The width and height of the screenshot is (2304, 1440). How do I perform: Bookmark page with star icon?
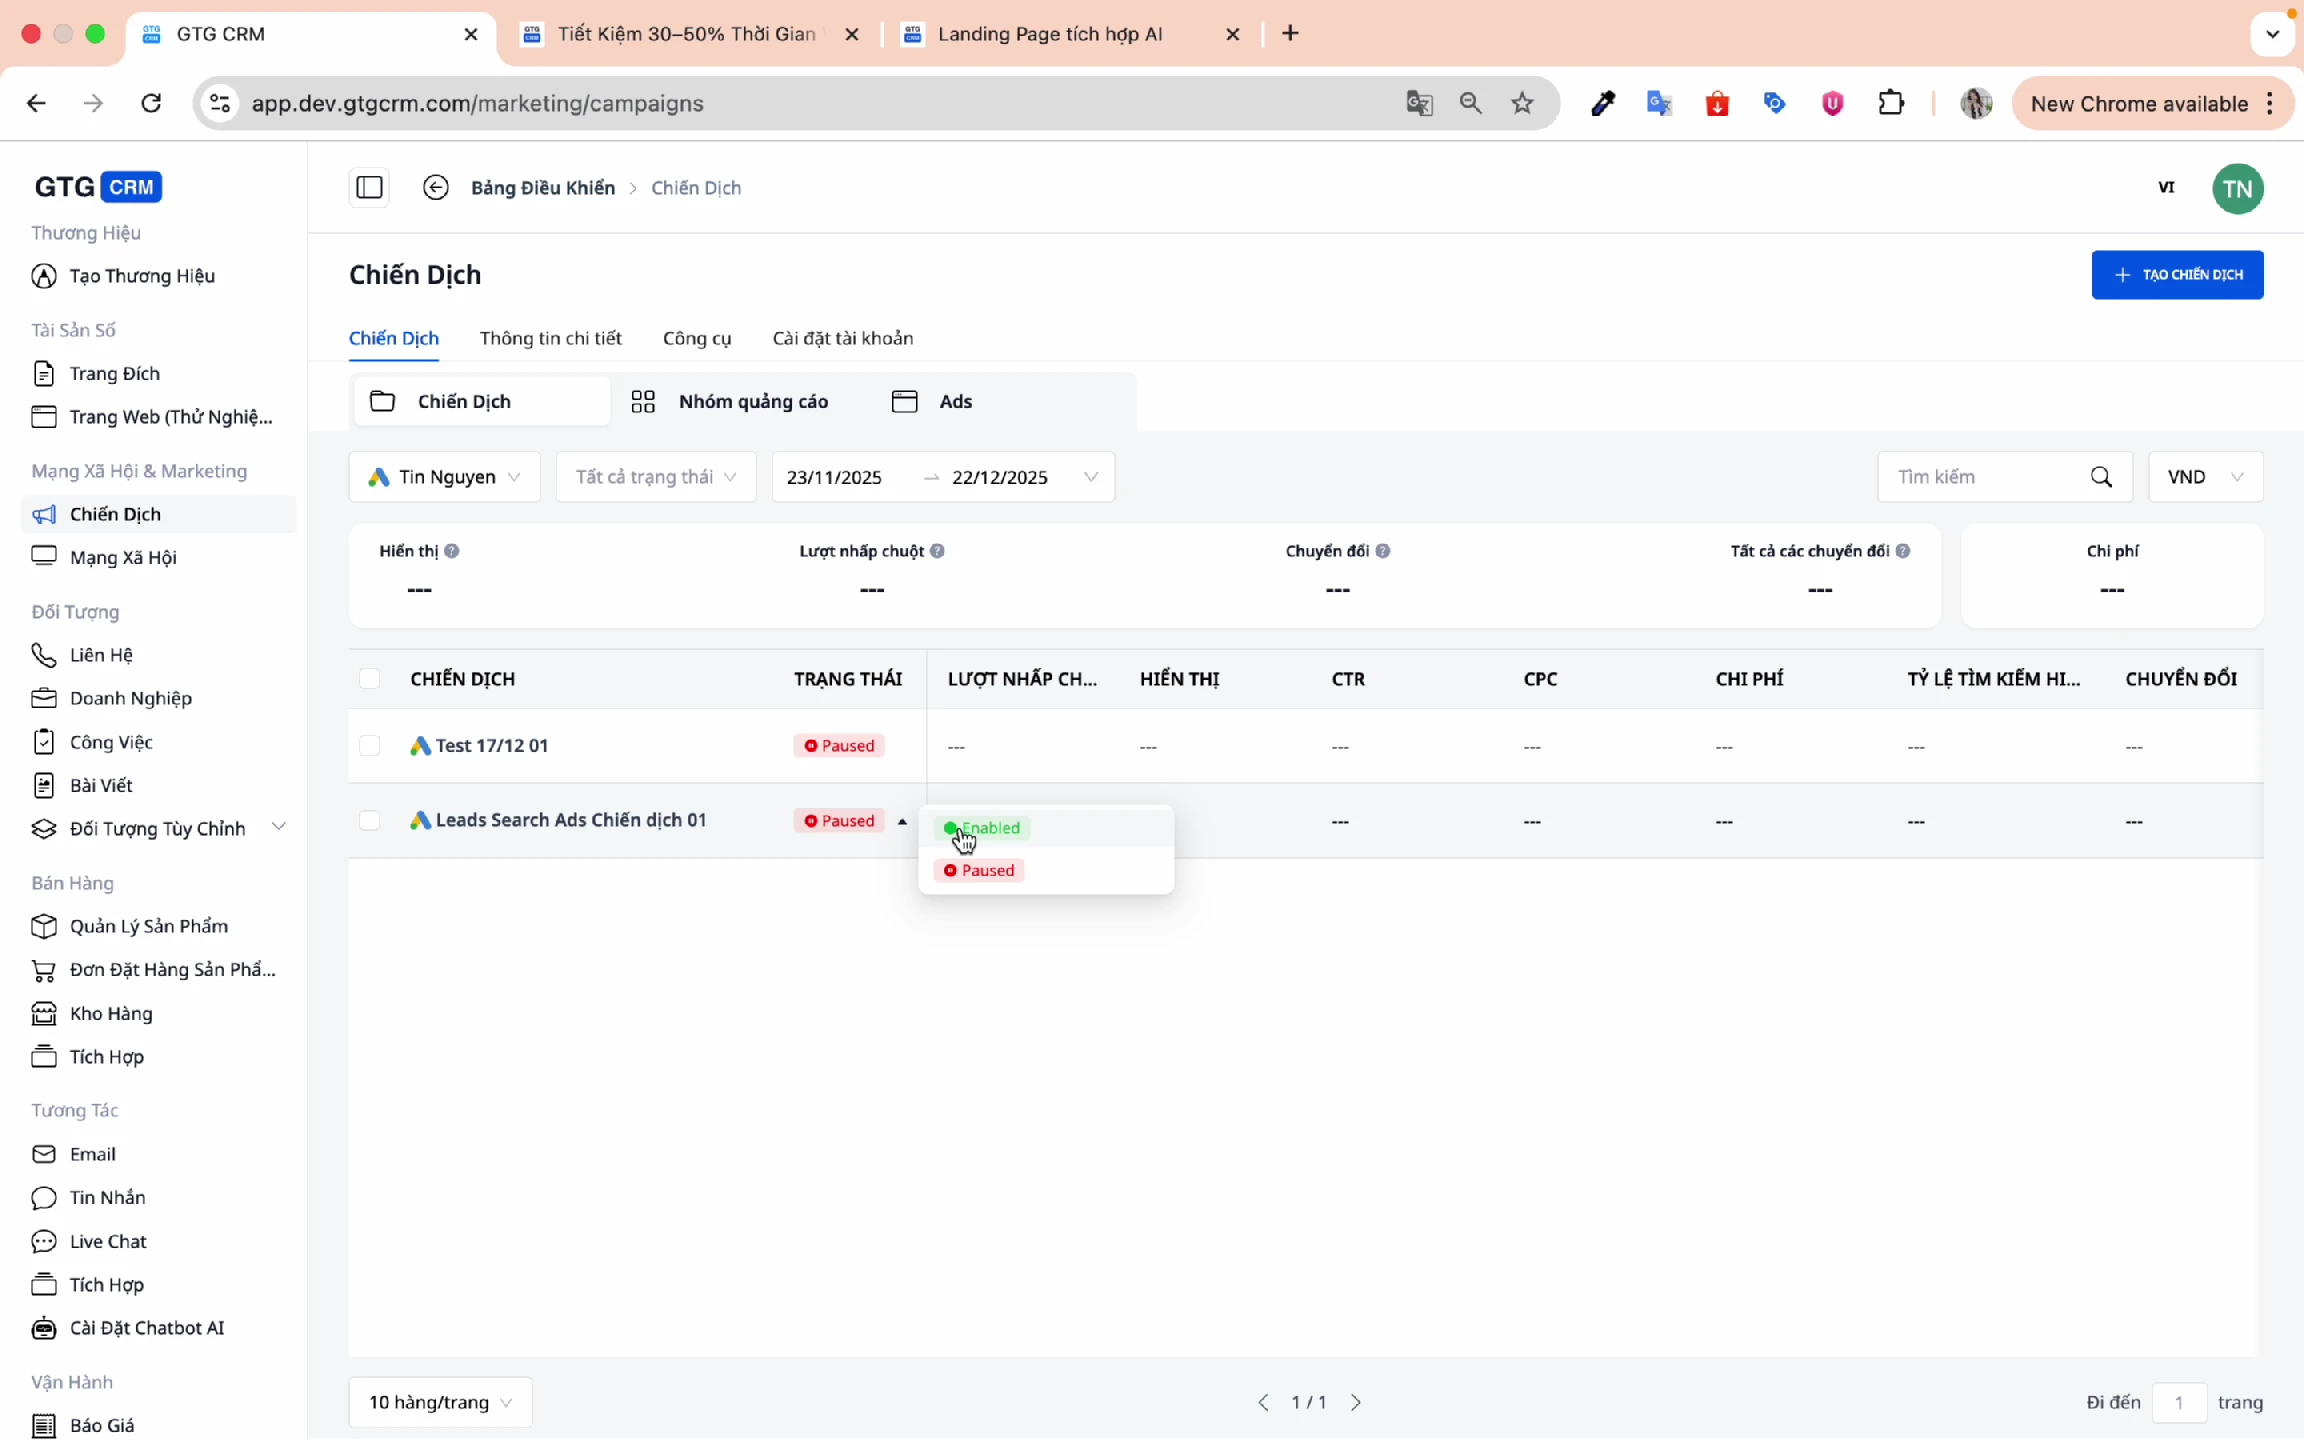point(1522,103)
